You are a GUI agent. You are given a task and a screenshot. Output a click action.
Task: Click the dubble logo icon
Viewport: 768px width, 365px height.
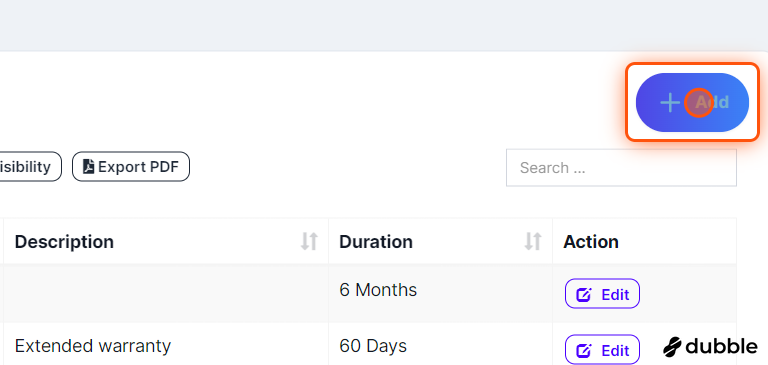[672, 347]
